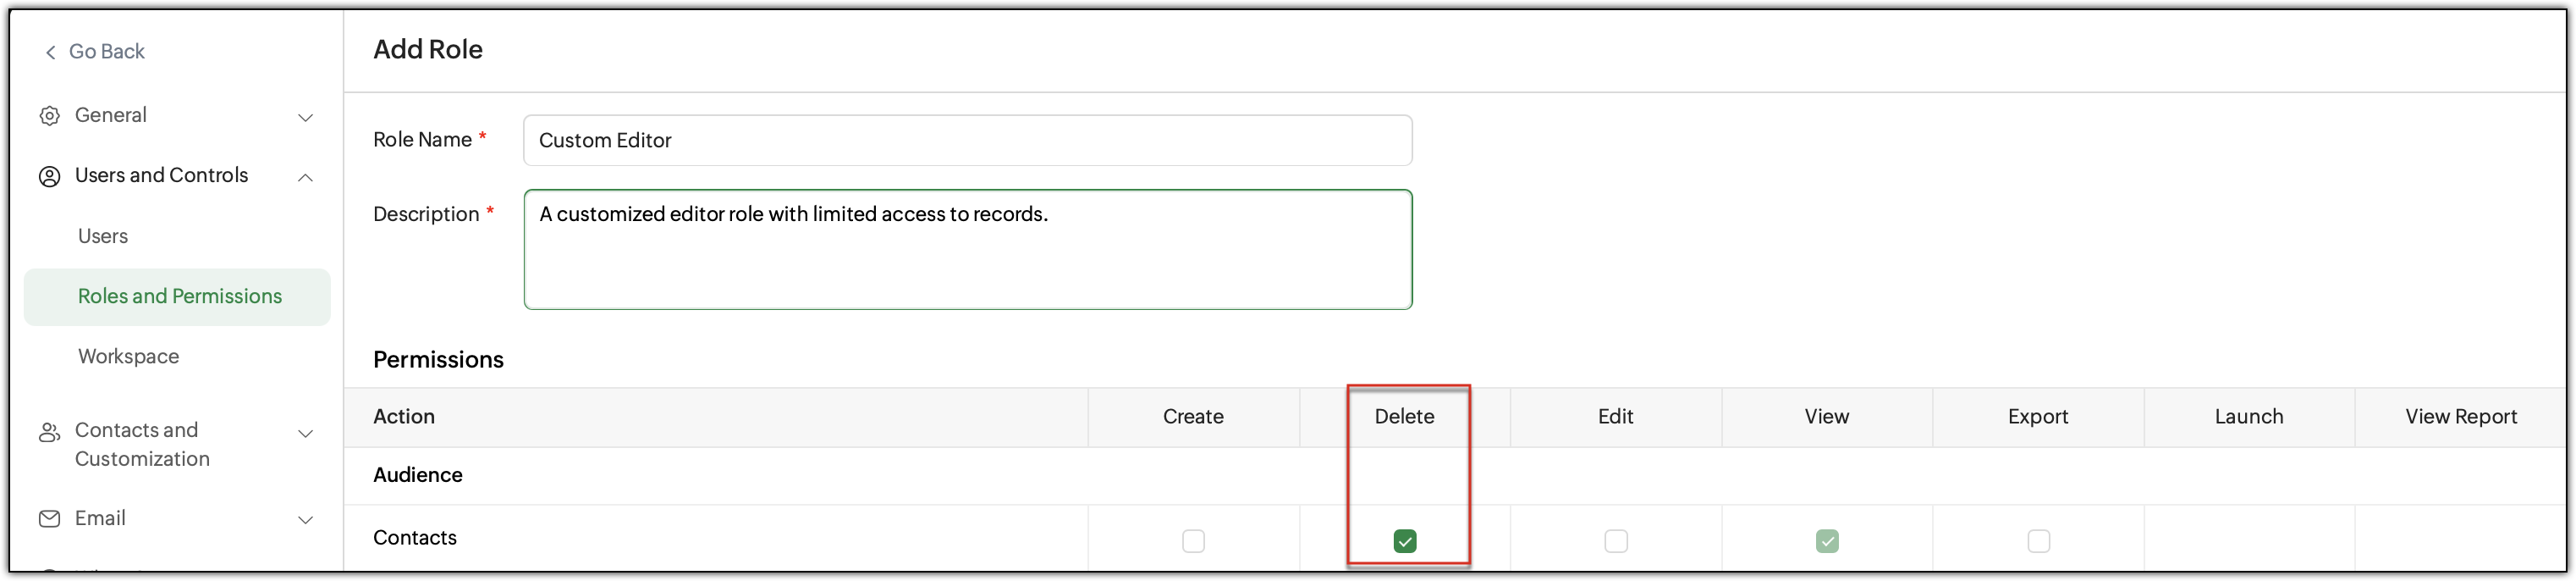2576x581 pixels.
Task: Uncheck Delete permission for Contacts
Action: click(1404, 541)
